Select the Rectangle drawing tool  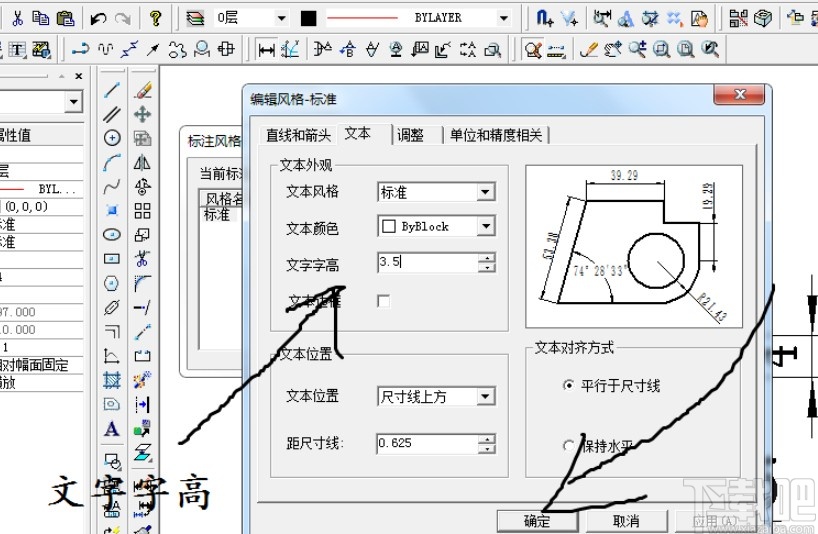click(x=112, y=259)
